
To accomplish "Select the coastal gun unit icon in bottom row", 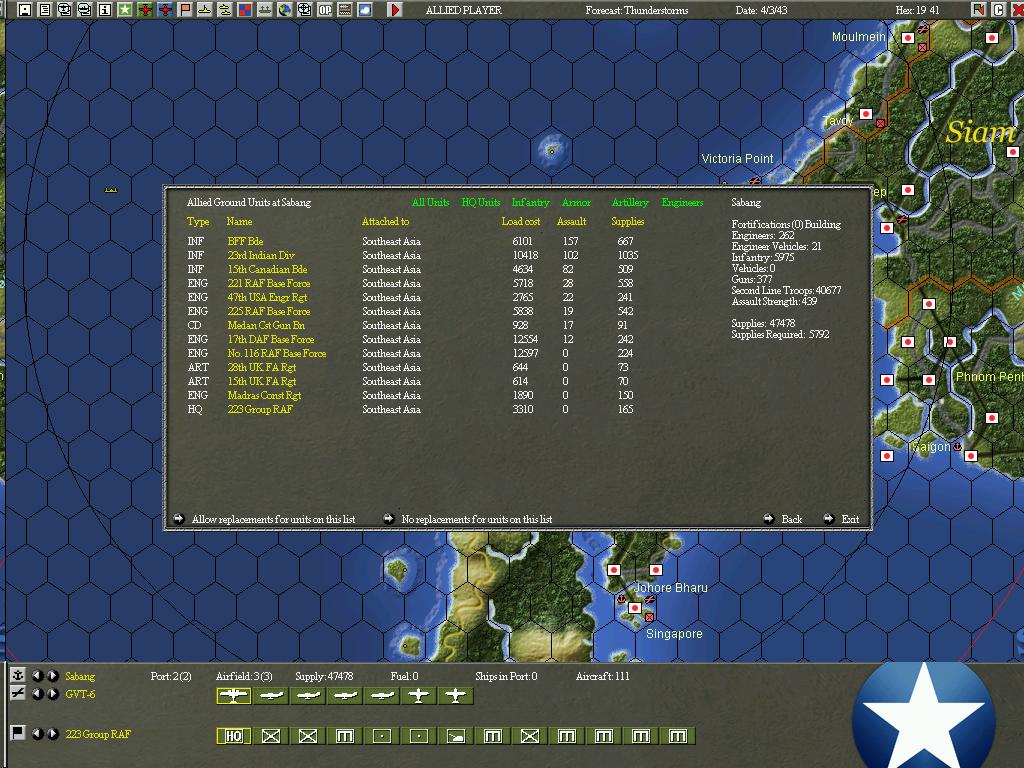I will point(456,736).
